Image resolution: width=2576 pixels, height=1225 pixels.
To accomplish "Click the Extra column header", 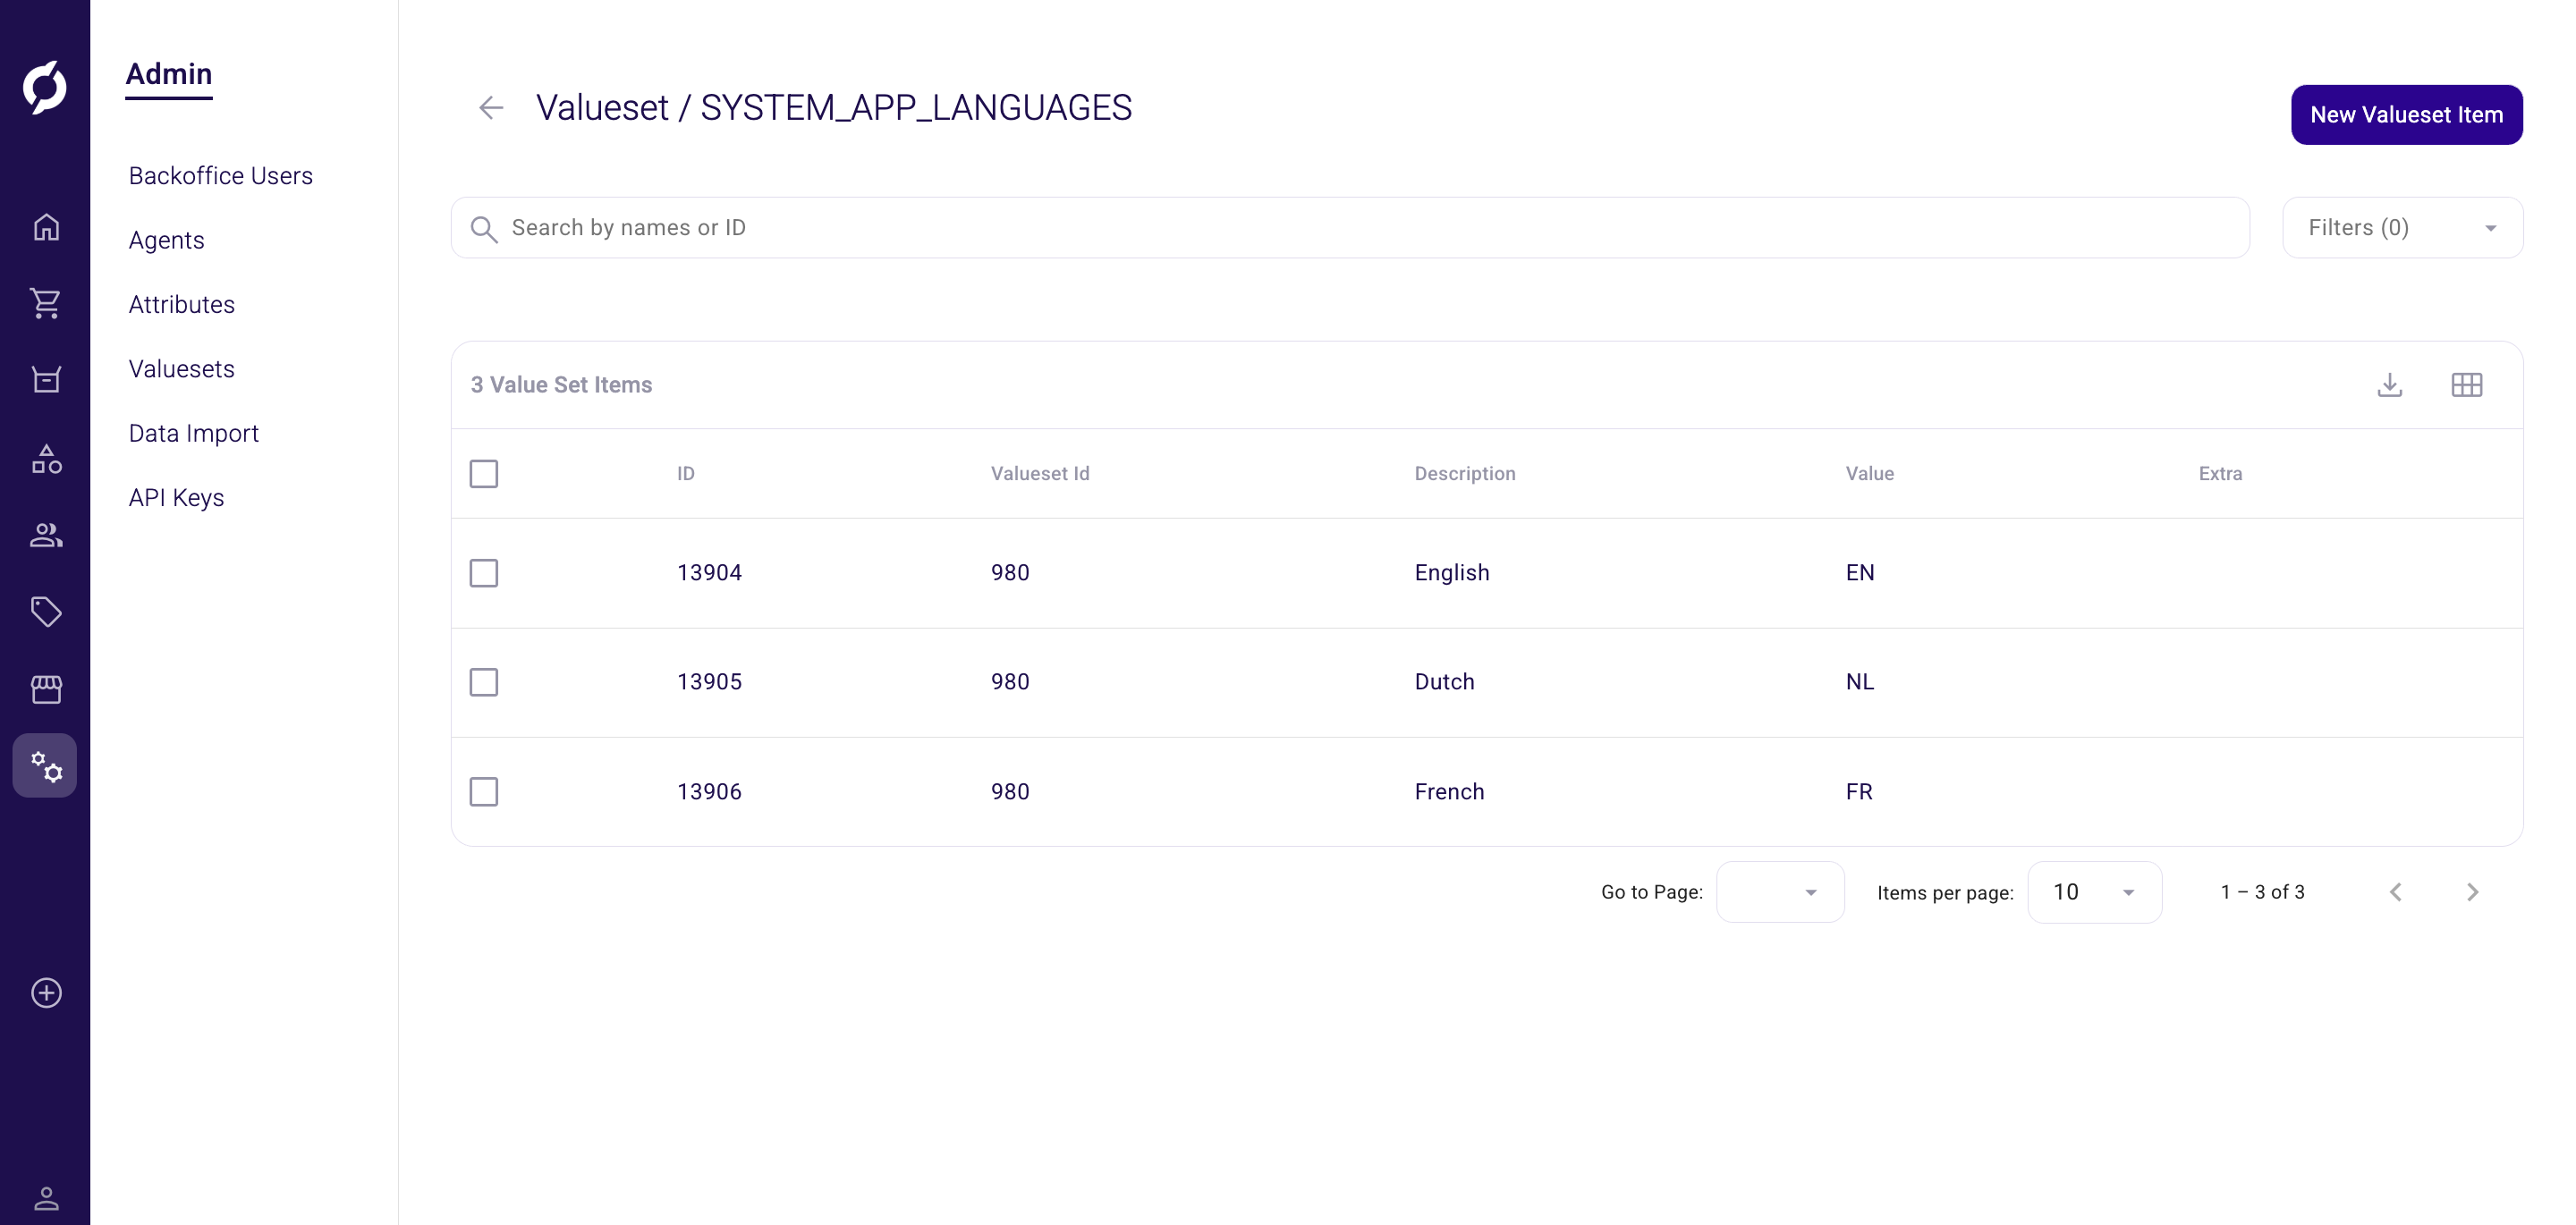I will pyautogui.click(x=2220, y=474).
